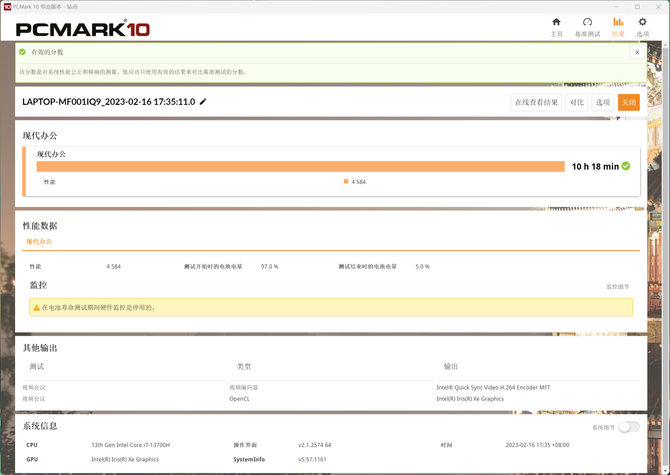Open Monitoring details (监控细节) link
Viewport: 670px width, 475px height.
coord(617,287)
